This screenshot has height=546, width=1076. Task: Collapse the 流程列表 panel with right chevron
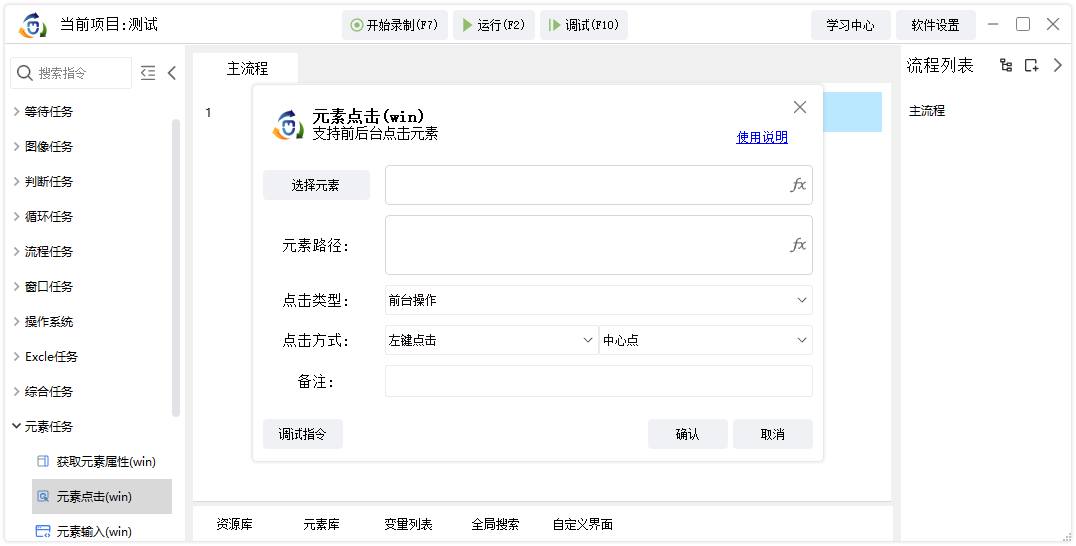point(1057,65)
